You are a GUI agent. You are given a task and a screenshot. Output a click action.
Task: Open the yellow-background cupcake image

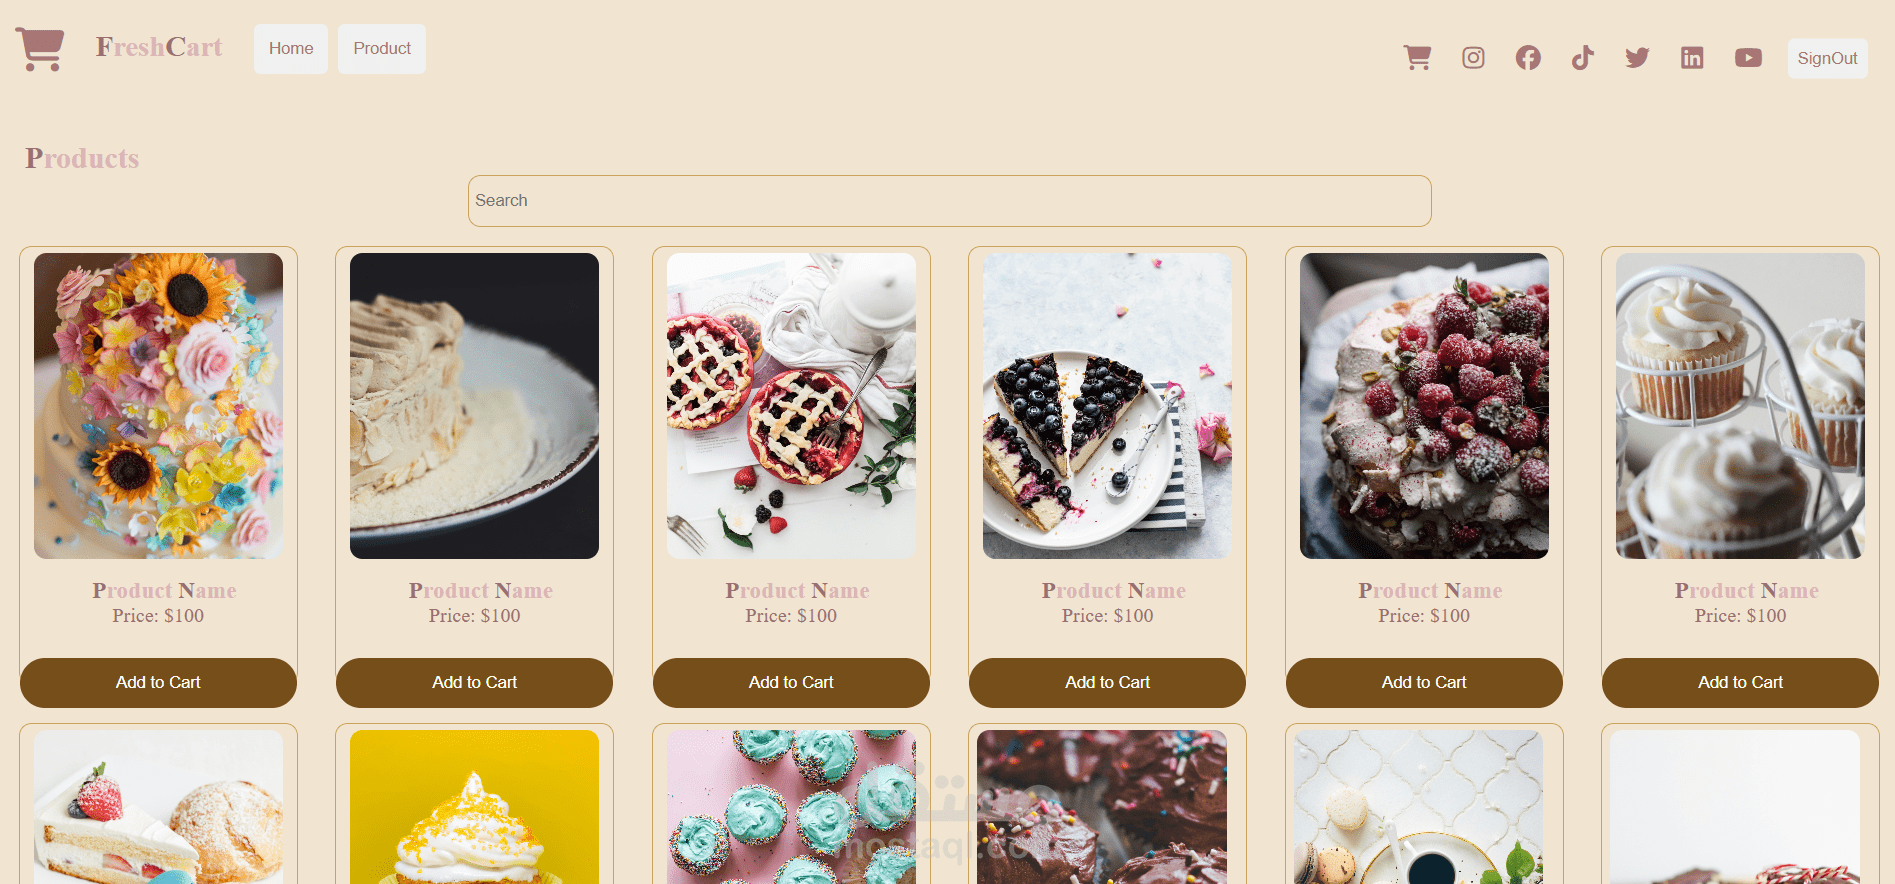[x=474, y=807]
